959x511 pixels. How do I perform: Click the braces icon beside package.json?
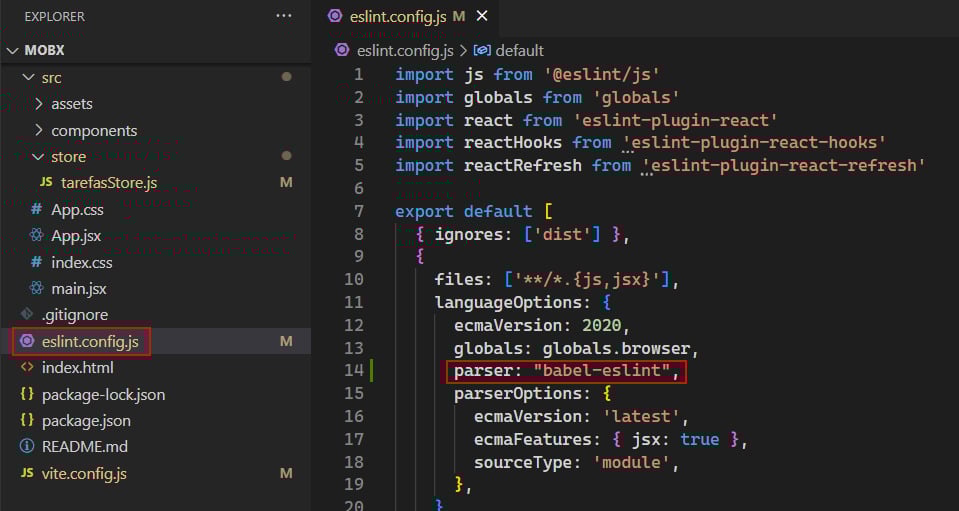pyautogui.click(x=27, y=421)
